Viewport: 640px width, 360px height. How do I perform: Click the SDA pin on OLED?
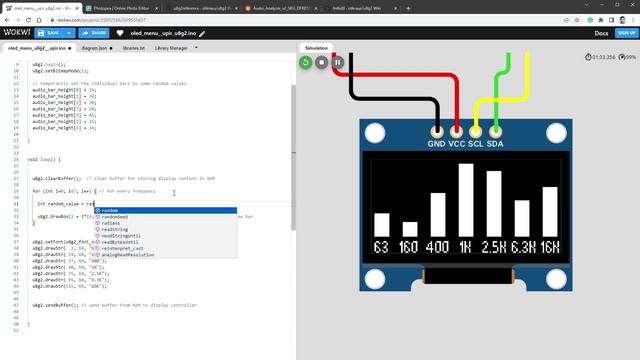coord(495,131)
